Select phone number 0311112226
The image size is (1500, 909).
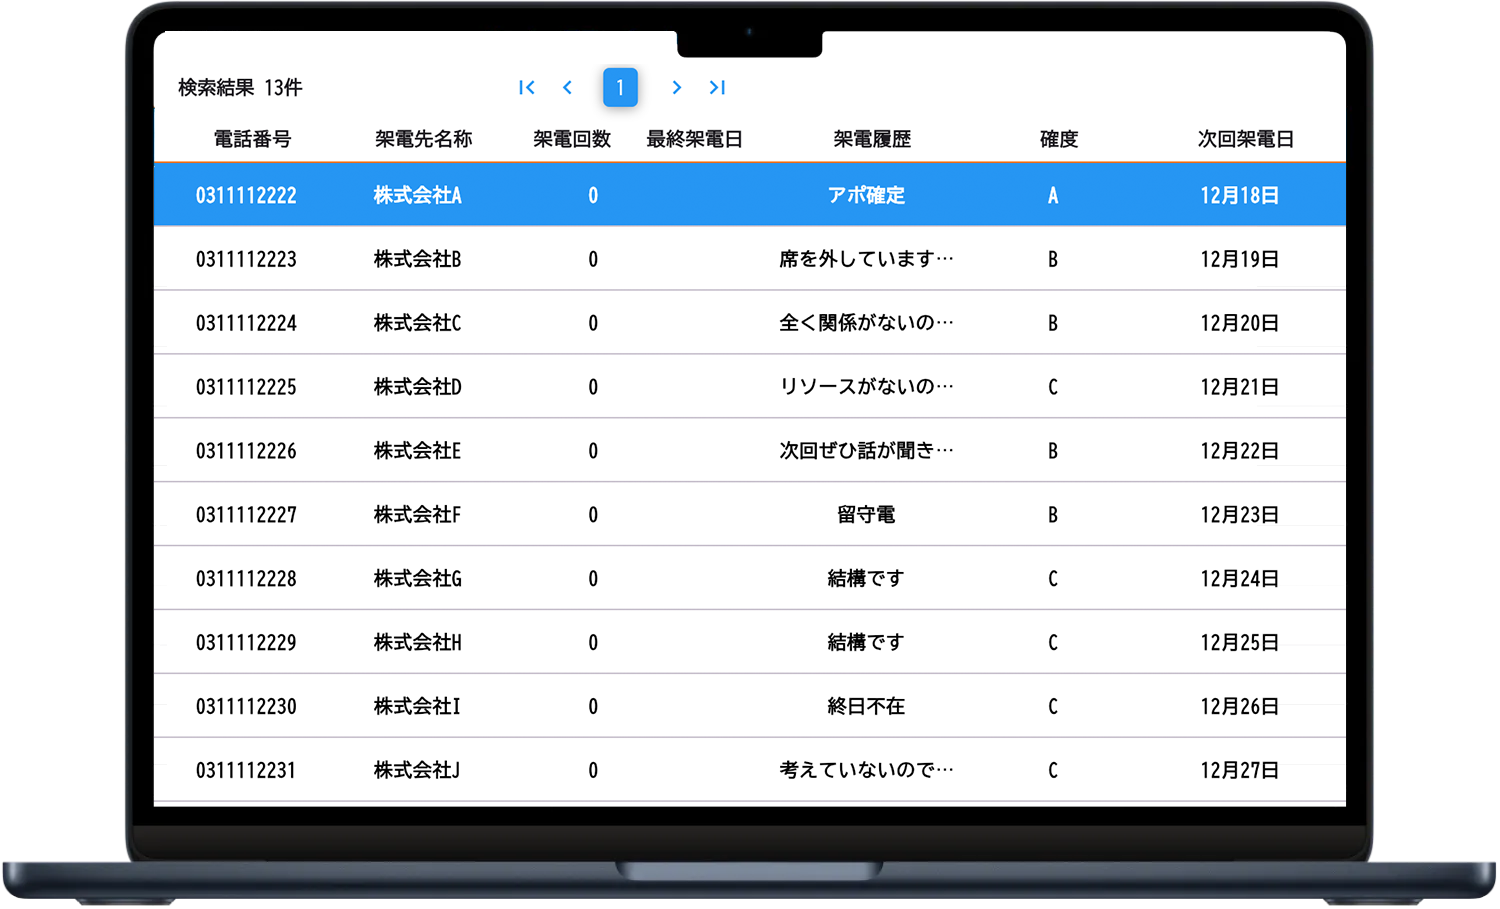(x=246, y=452)
